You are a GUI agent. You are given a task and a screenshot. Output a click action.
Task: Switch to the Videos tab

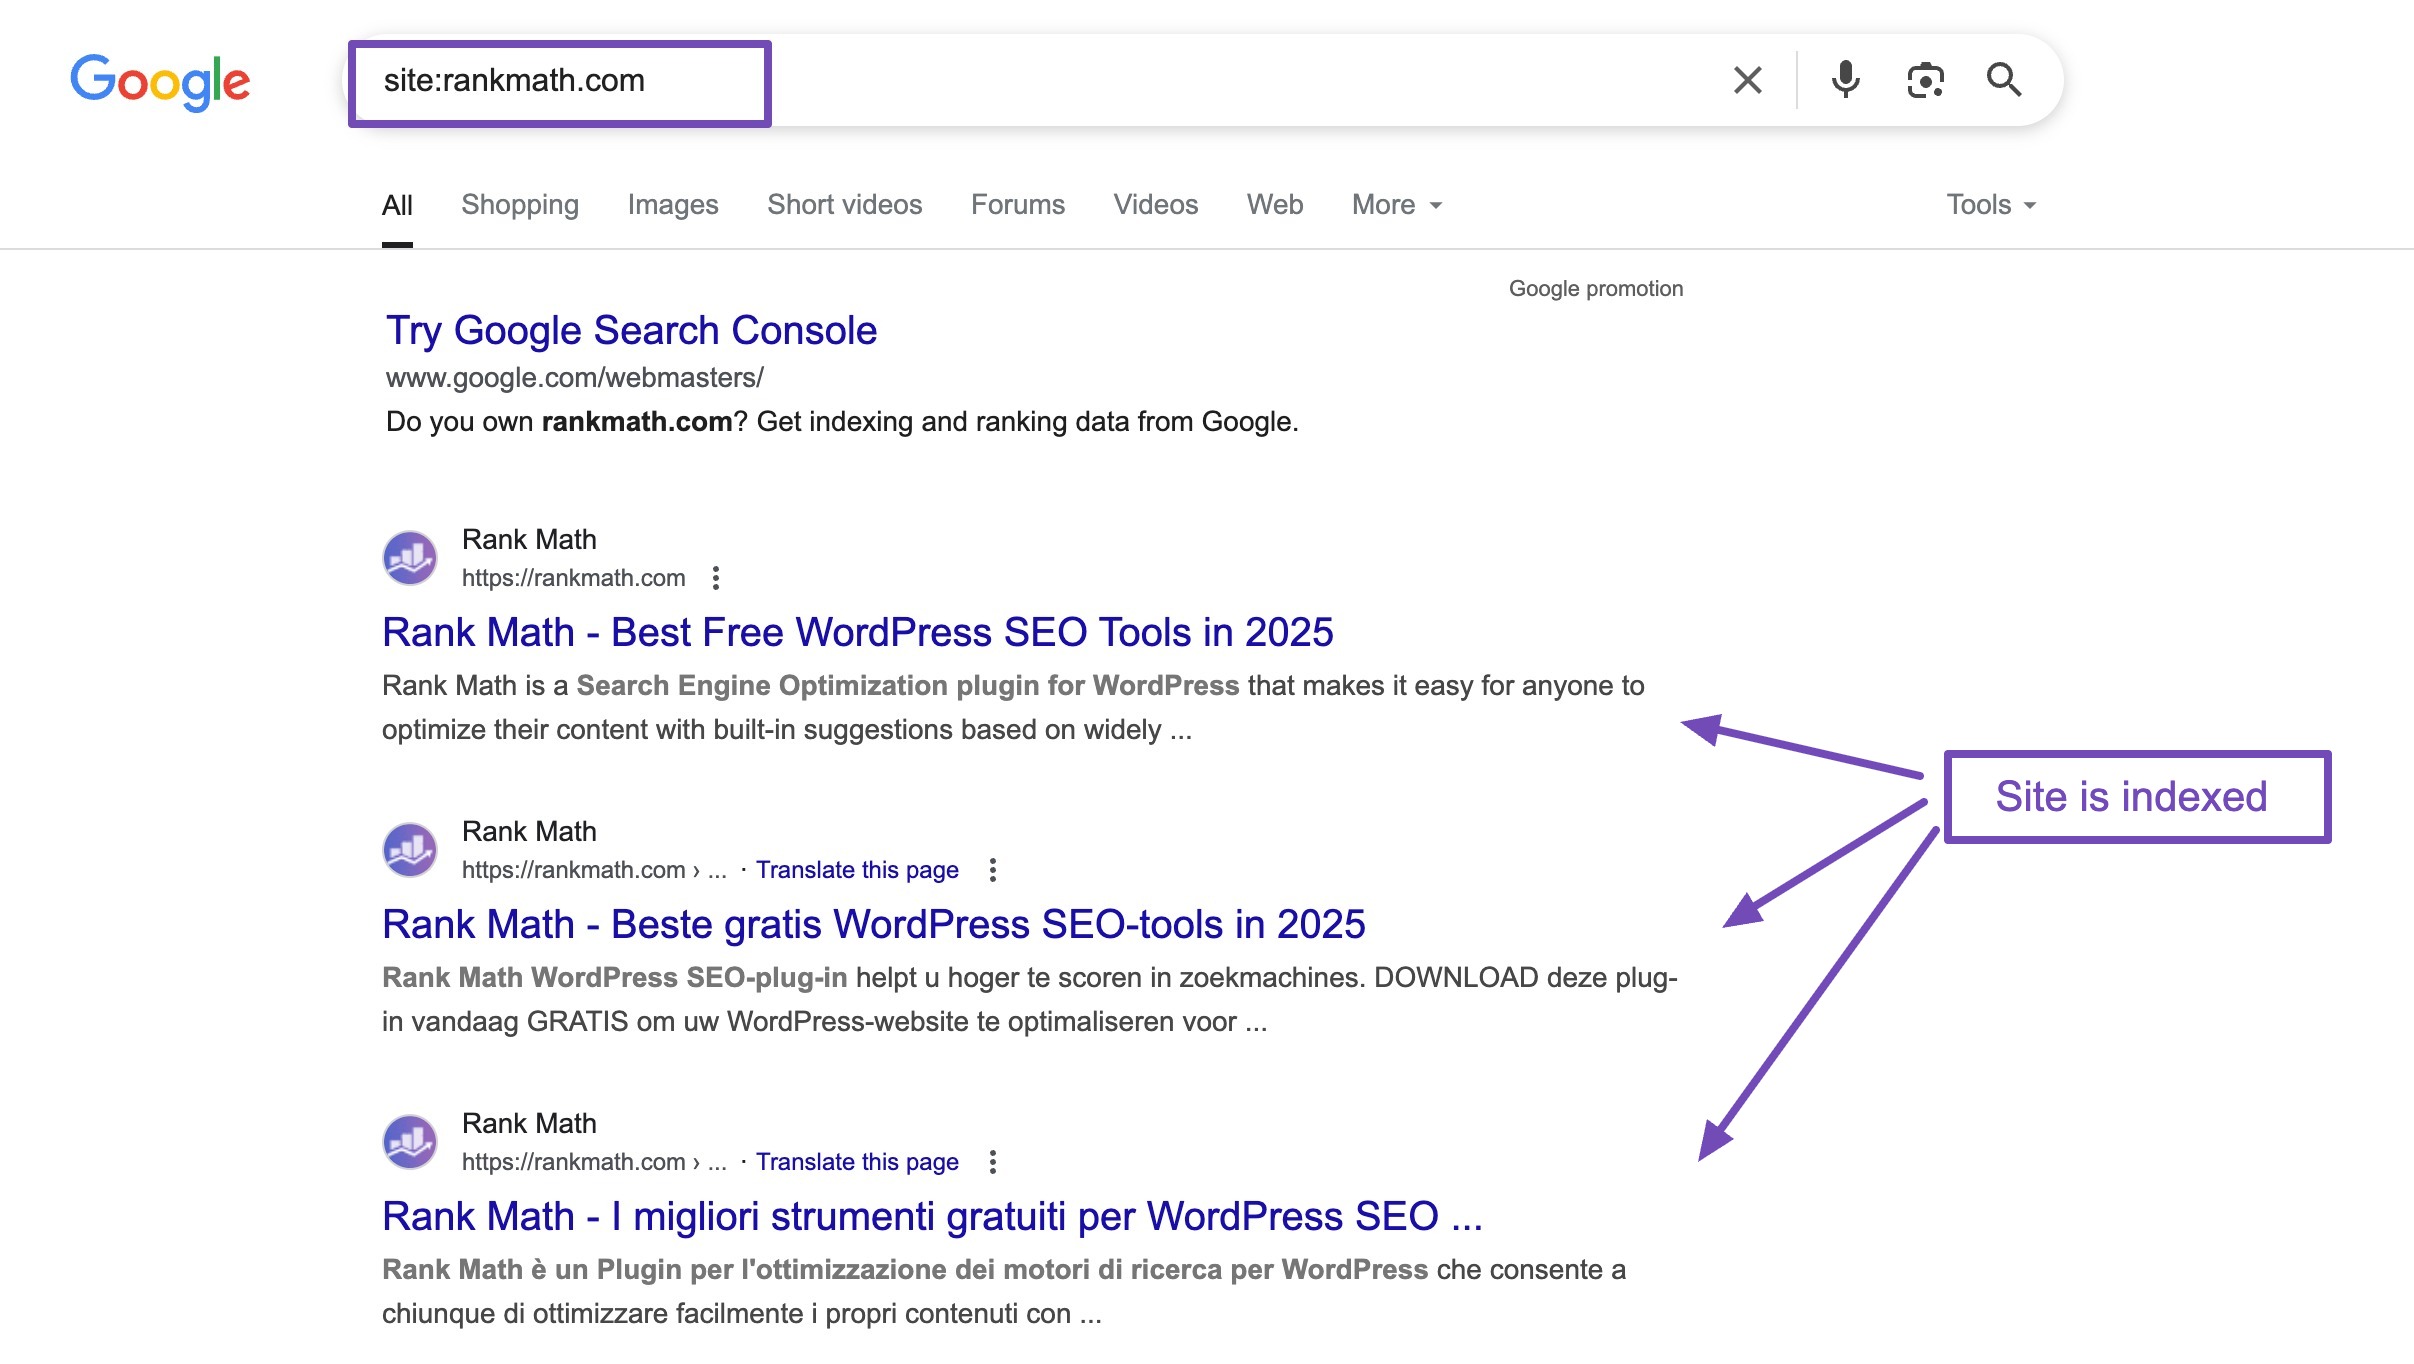pyautogui.click(x=1155, y=205)
